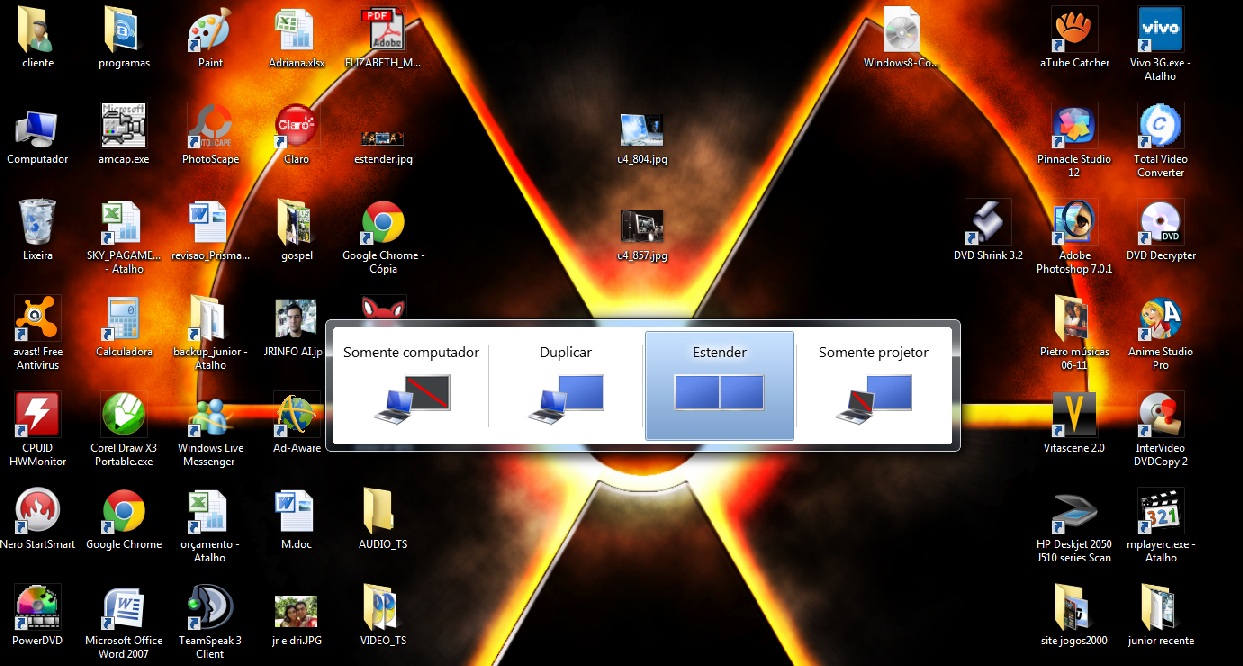1243x666 pixels.
Task: Pick the Estender display mode
Action: point(720,385)
